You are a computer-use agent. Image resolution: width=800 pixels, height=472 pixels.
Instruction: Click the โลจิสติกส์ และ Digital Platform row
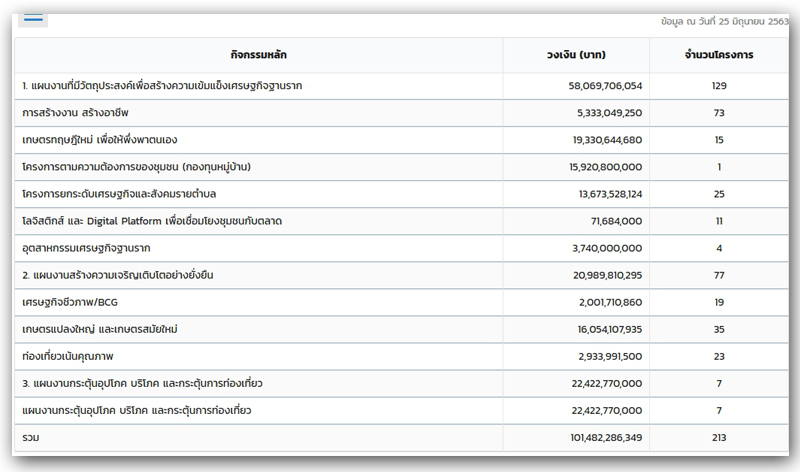(x=153, y=218)
